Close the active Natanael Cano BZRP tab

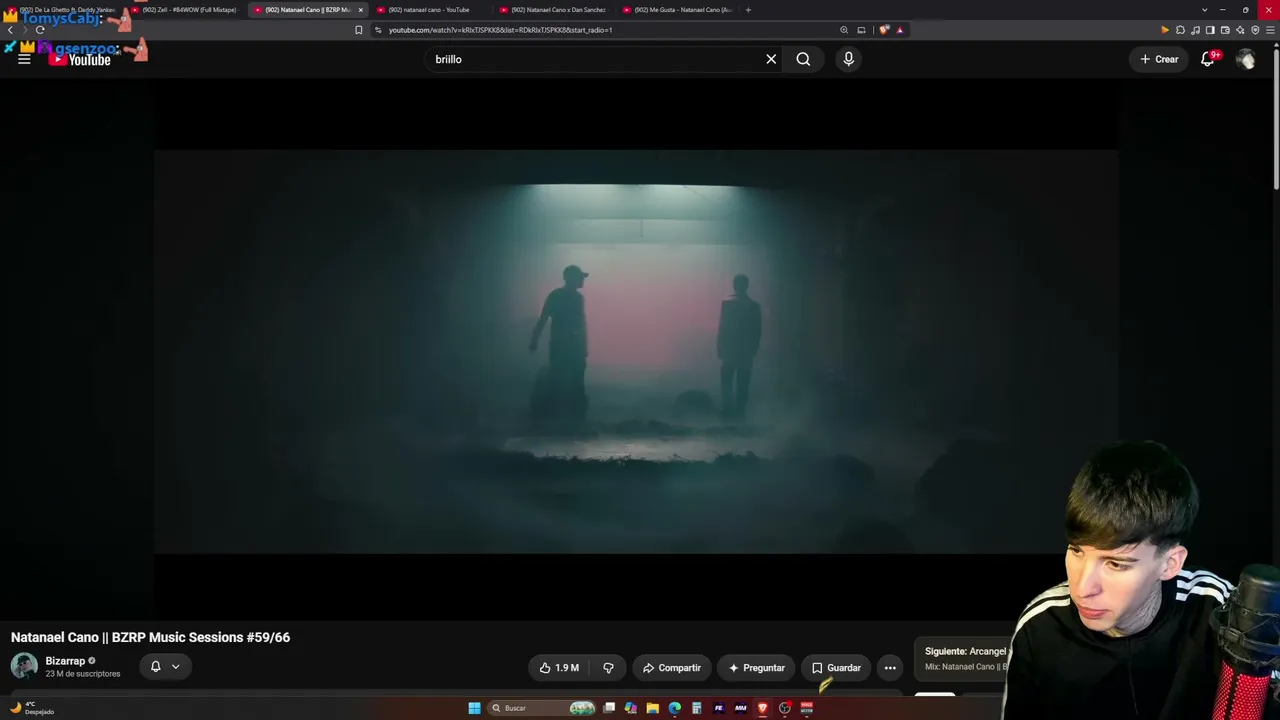(x=360, y=10)
